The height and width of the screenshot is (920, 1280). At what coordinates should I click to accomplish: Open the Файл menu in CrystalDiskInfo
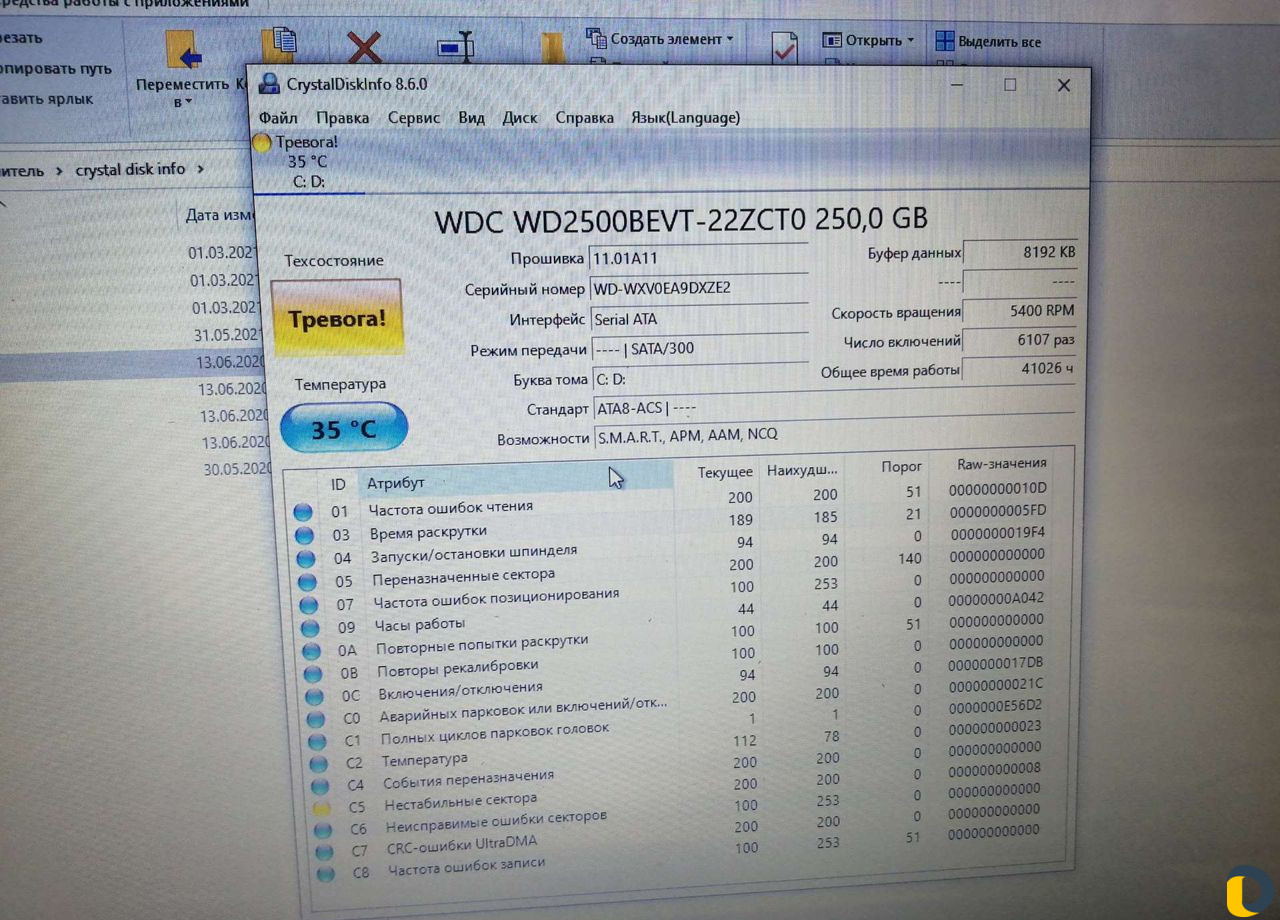click(x=278, y=117)
